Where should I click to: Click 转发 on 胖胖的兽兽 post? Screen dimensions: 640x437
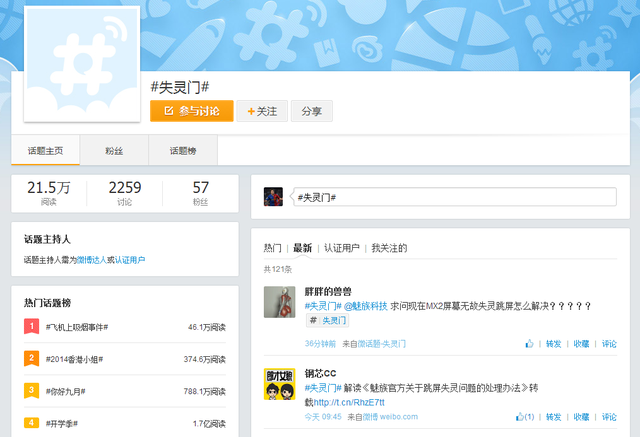[553, 344]
